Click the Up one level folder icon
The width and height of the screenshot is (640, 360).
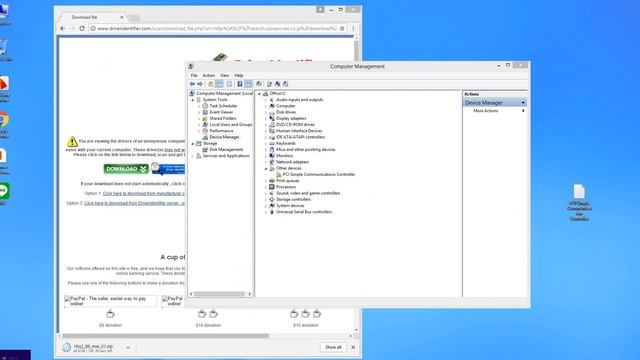(x=210, y=84)
